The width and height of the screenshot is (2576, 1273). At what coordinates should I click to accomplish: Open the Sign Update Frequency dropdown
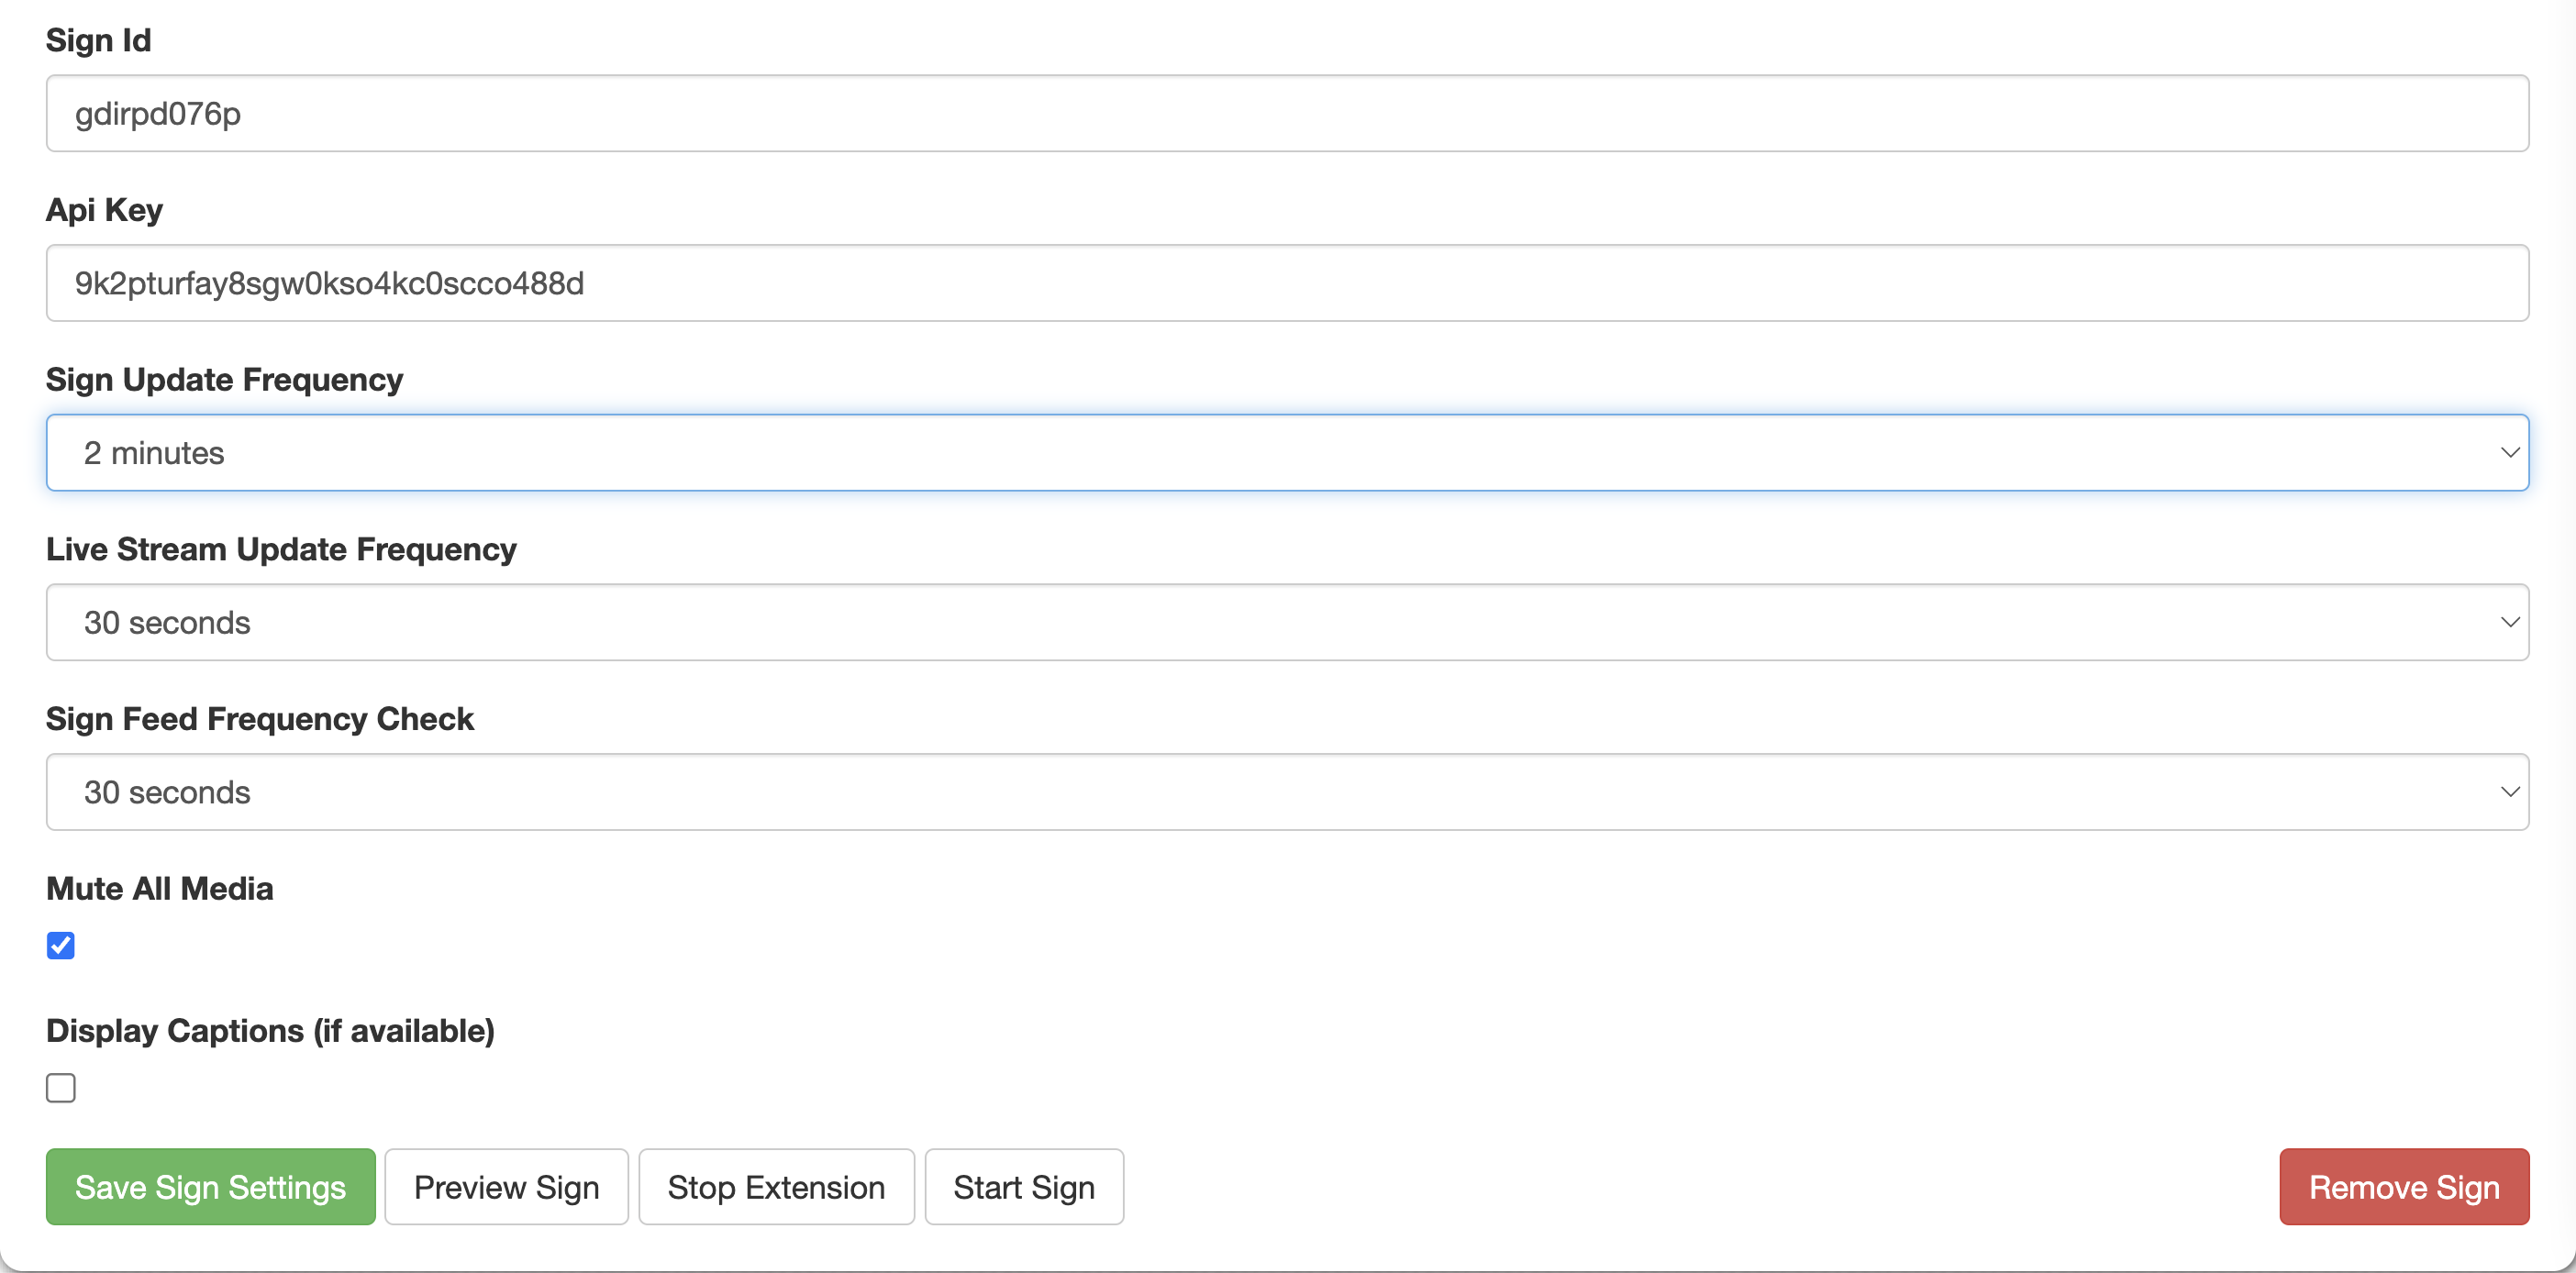pos(1287,453)
